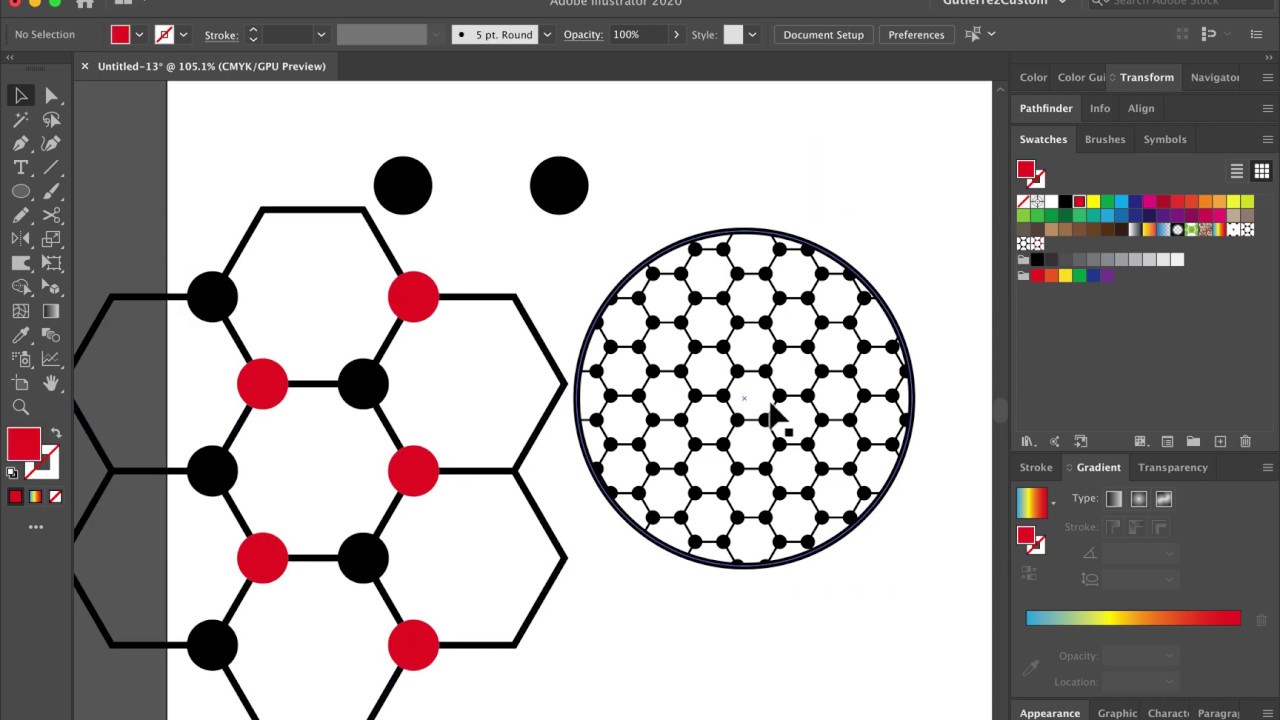1280x720 pixels.
Task: Select the Line Segment tool
Action: tap(51, 168)
